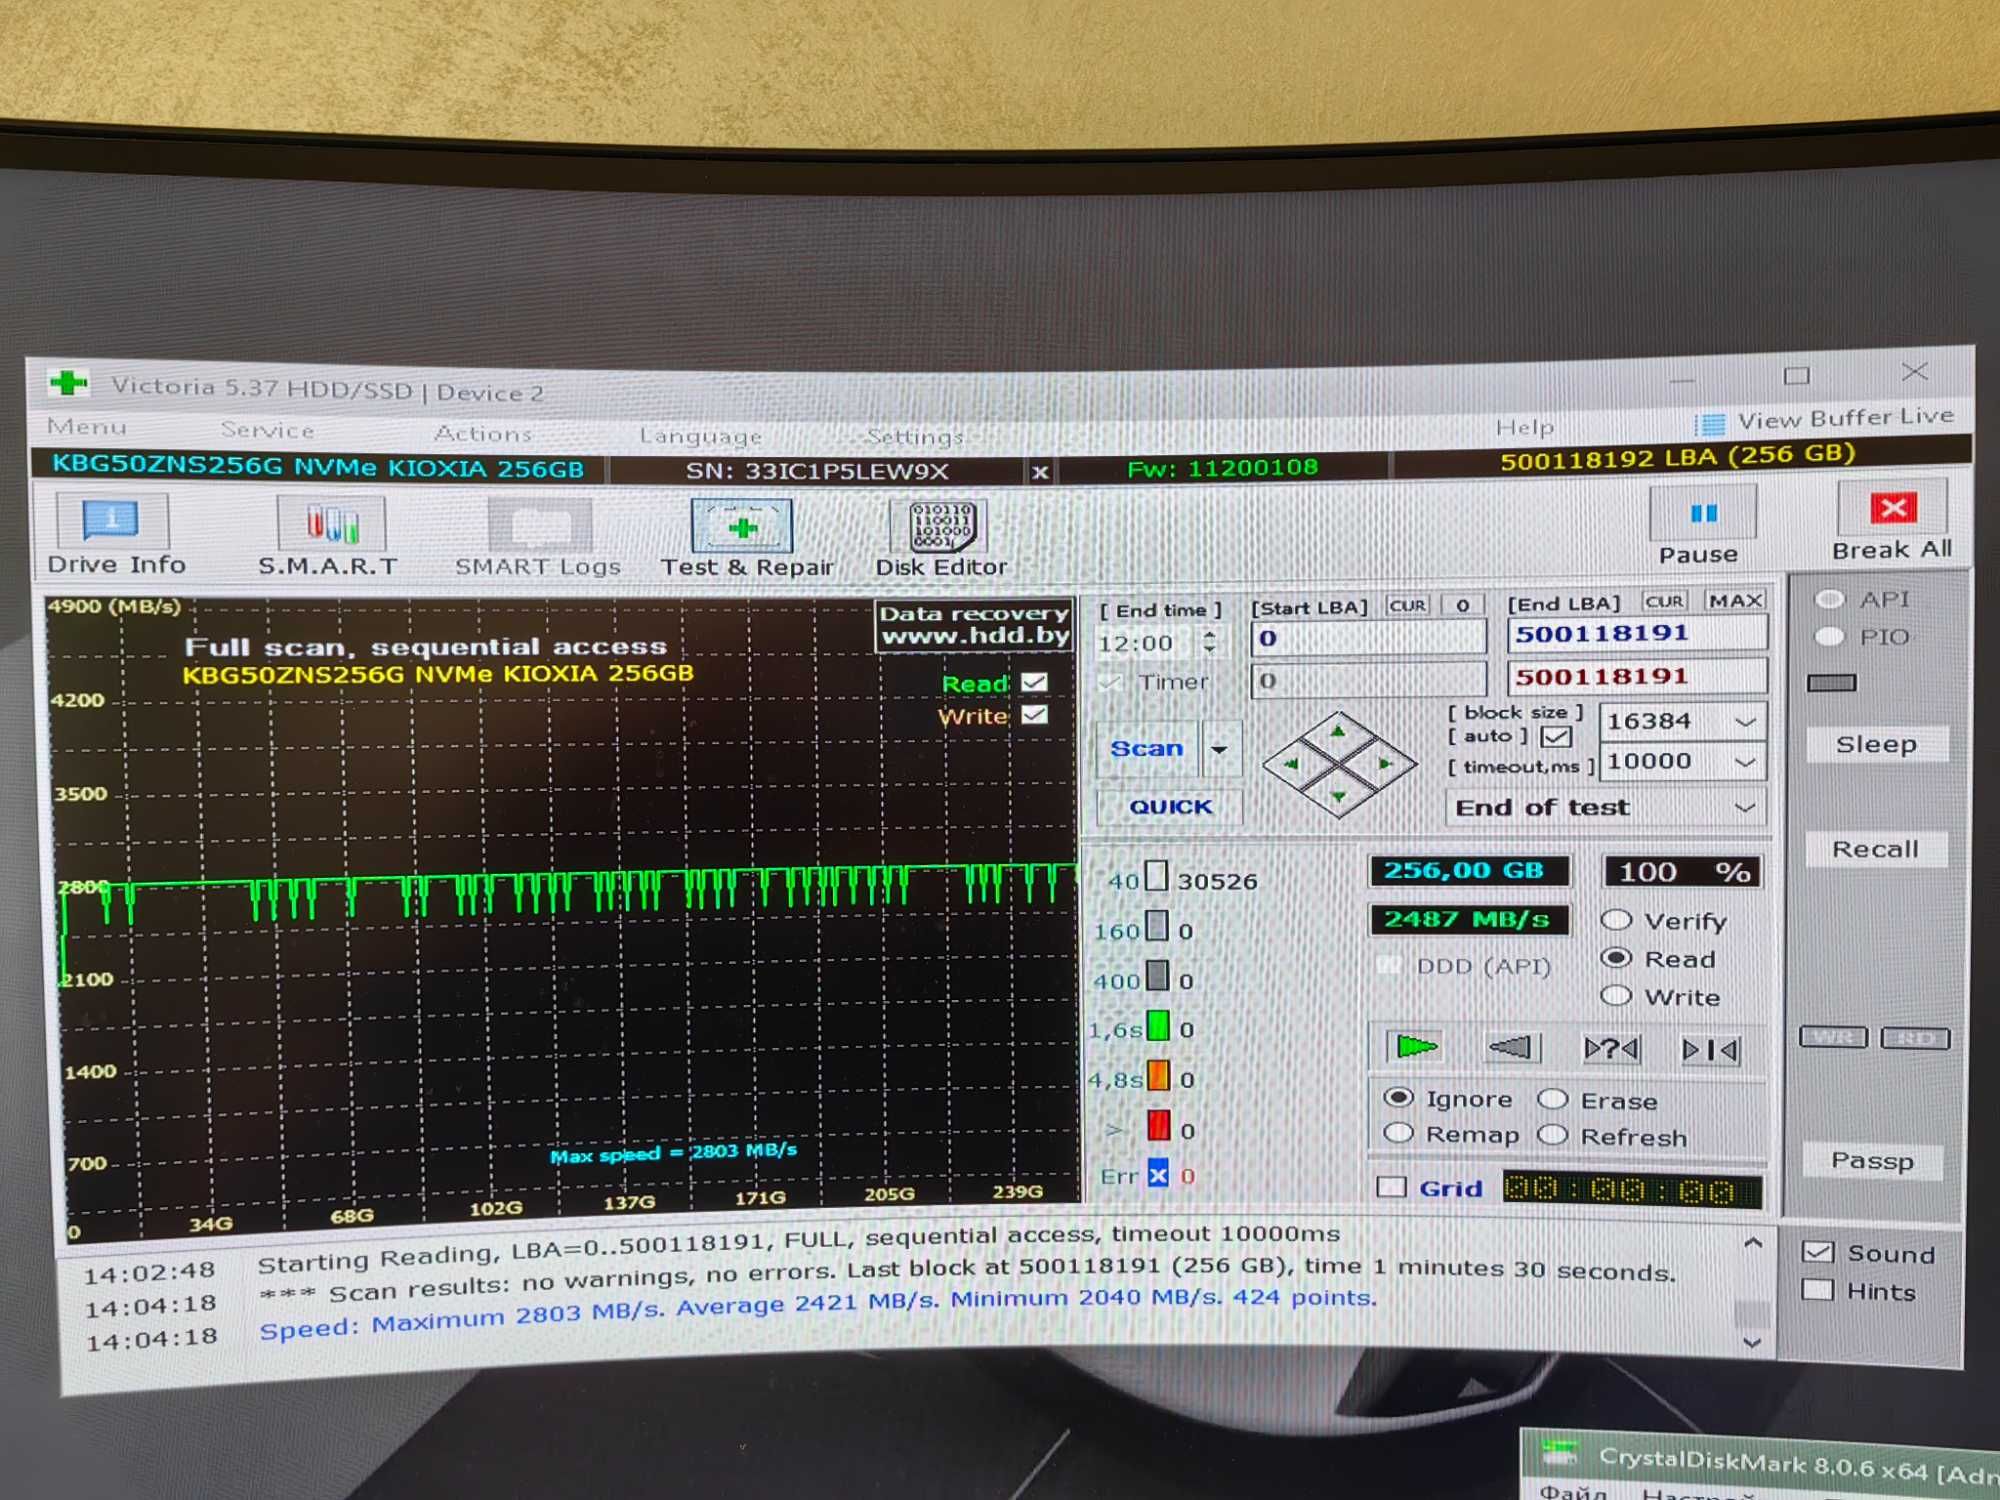The height and width of the screenshot is (1500, 2000).
Task: Toggle the Timer checkbox
Action: pos(1109,683)
